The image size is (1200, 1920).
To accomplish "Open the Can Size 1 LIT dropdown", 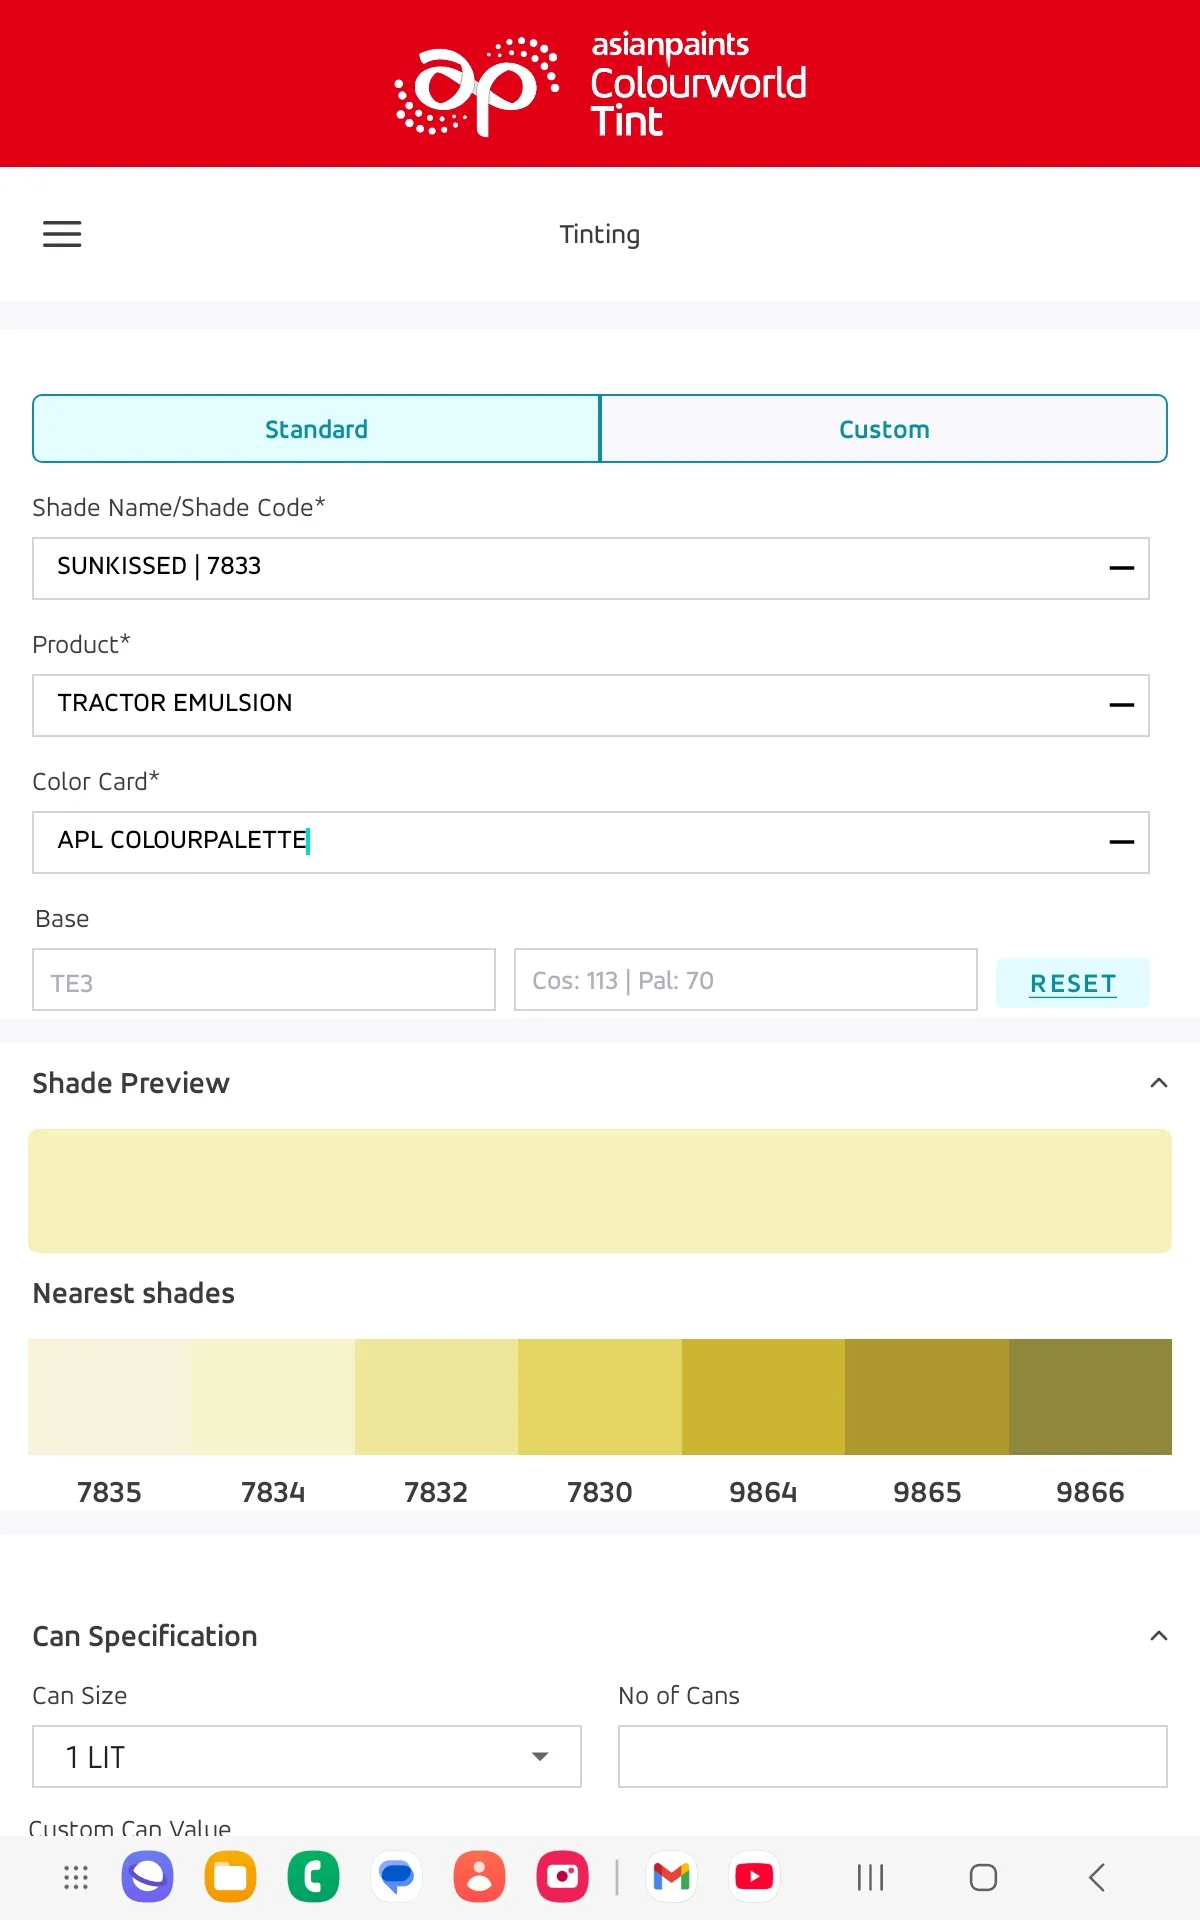I will click(x=307, y=1757).
